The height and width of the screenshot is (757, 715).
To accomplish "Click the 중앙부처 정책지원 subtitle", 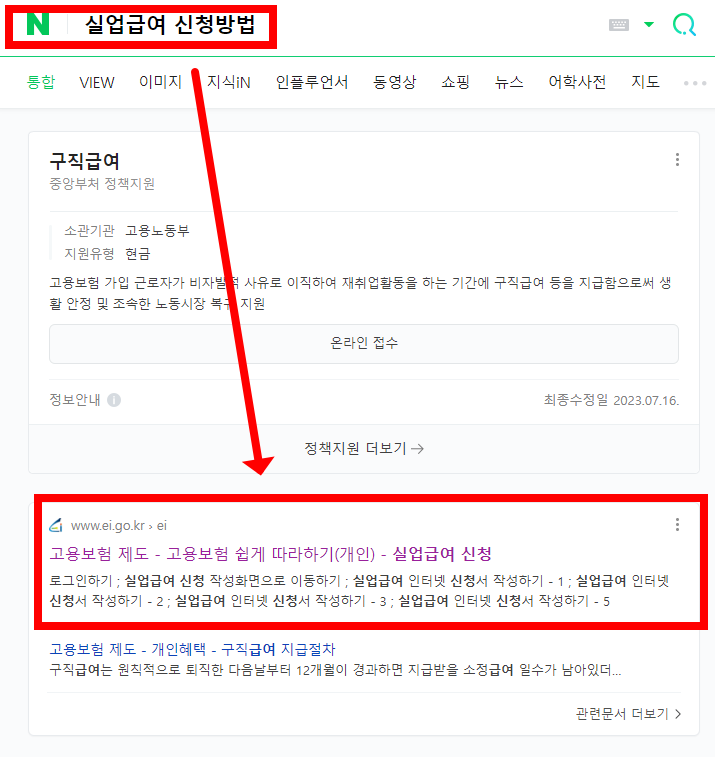I will [102, 184].
